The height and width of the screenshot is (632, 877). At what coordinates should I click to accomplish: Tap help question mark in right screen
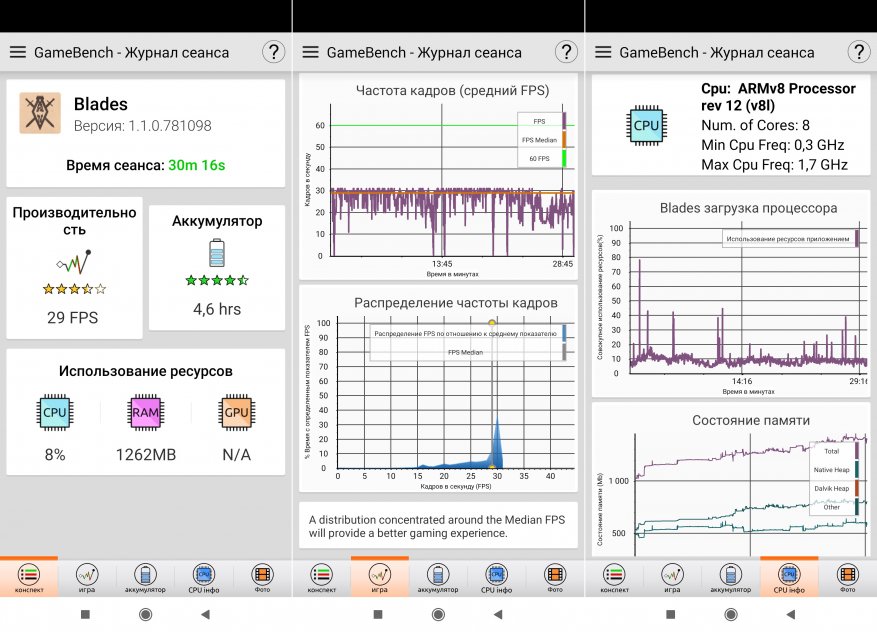pyautogui.click(x=859, y=52)
